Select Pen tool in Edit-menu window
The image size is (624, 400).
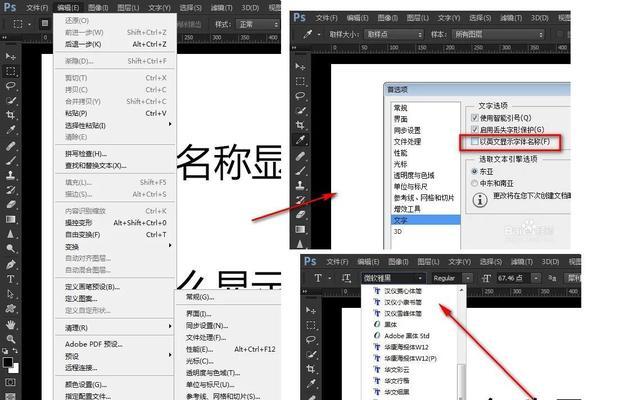(10, 264)
